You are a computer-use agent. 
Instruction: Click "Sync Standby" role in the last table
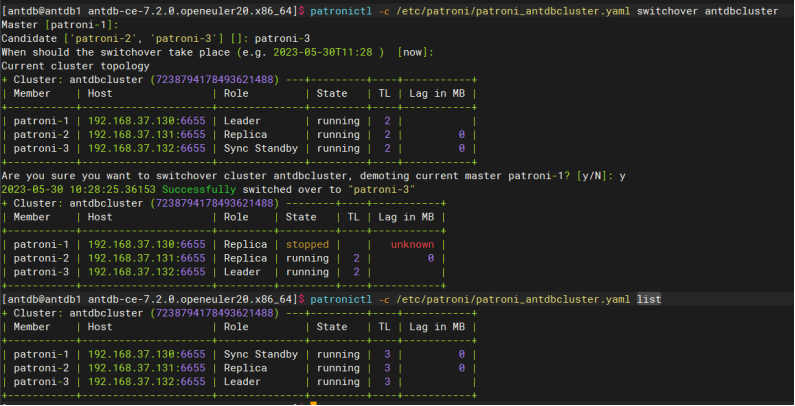point(261,353)
